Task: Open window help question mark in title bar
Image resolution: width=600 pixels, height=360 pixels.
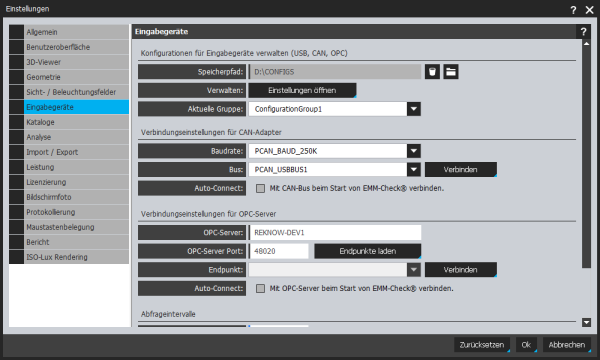Action: 573,10
